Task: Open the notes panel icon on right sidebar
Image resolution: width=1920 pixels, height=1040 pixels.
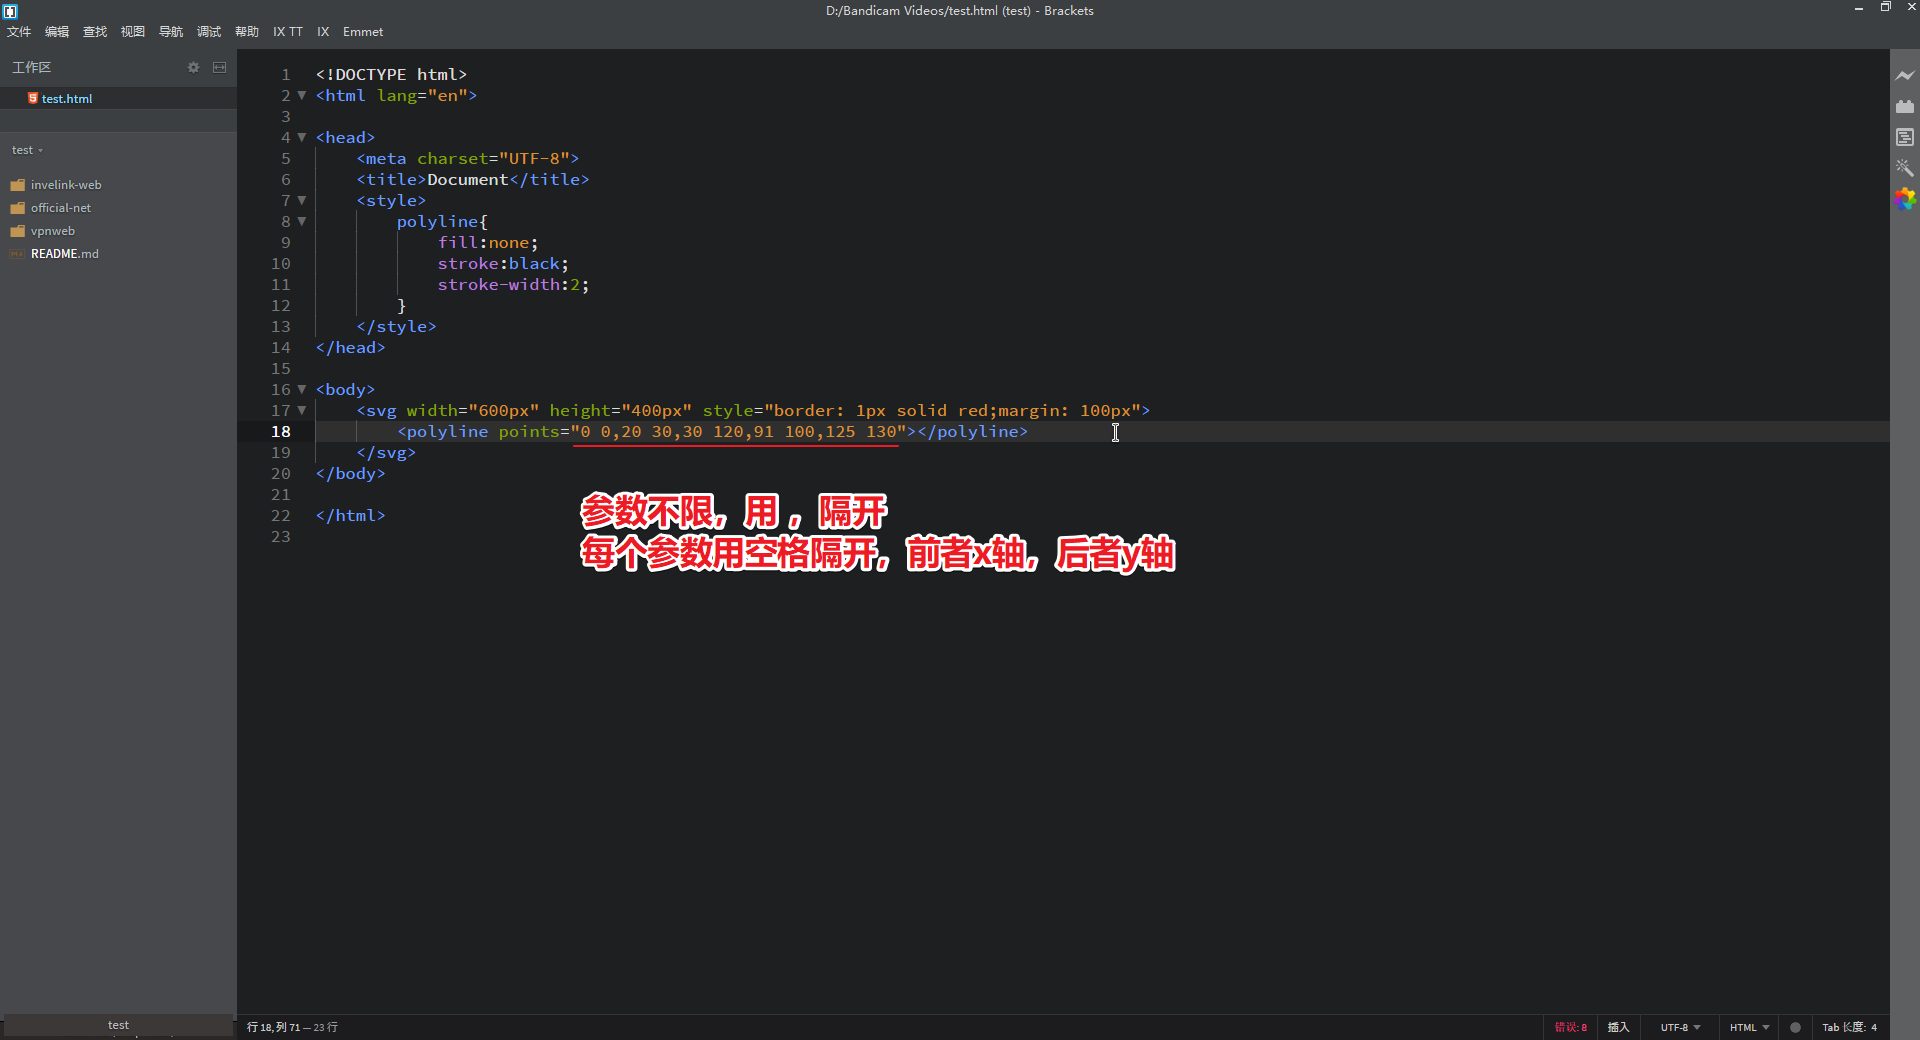Action: (x=1906, y=137)
